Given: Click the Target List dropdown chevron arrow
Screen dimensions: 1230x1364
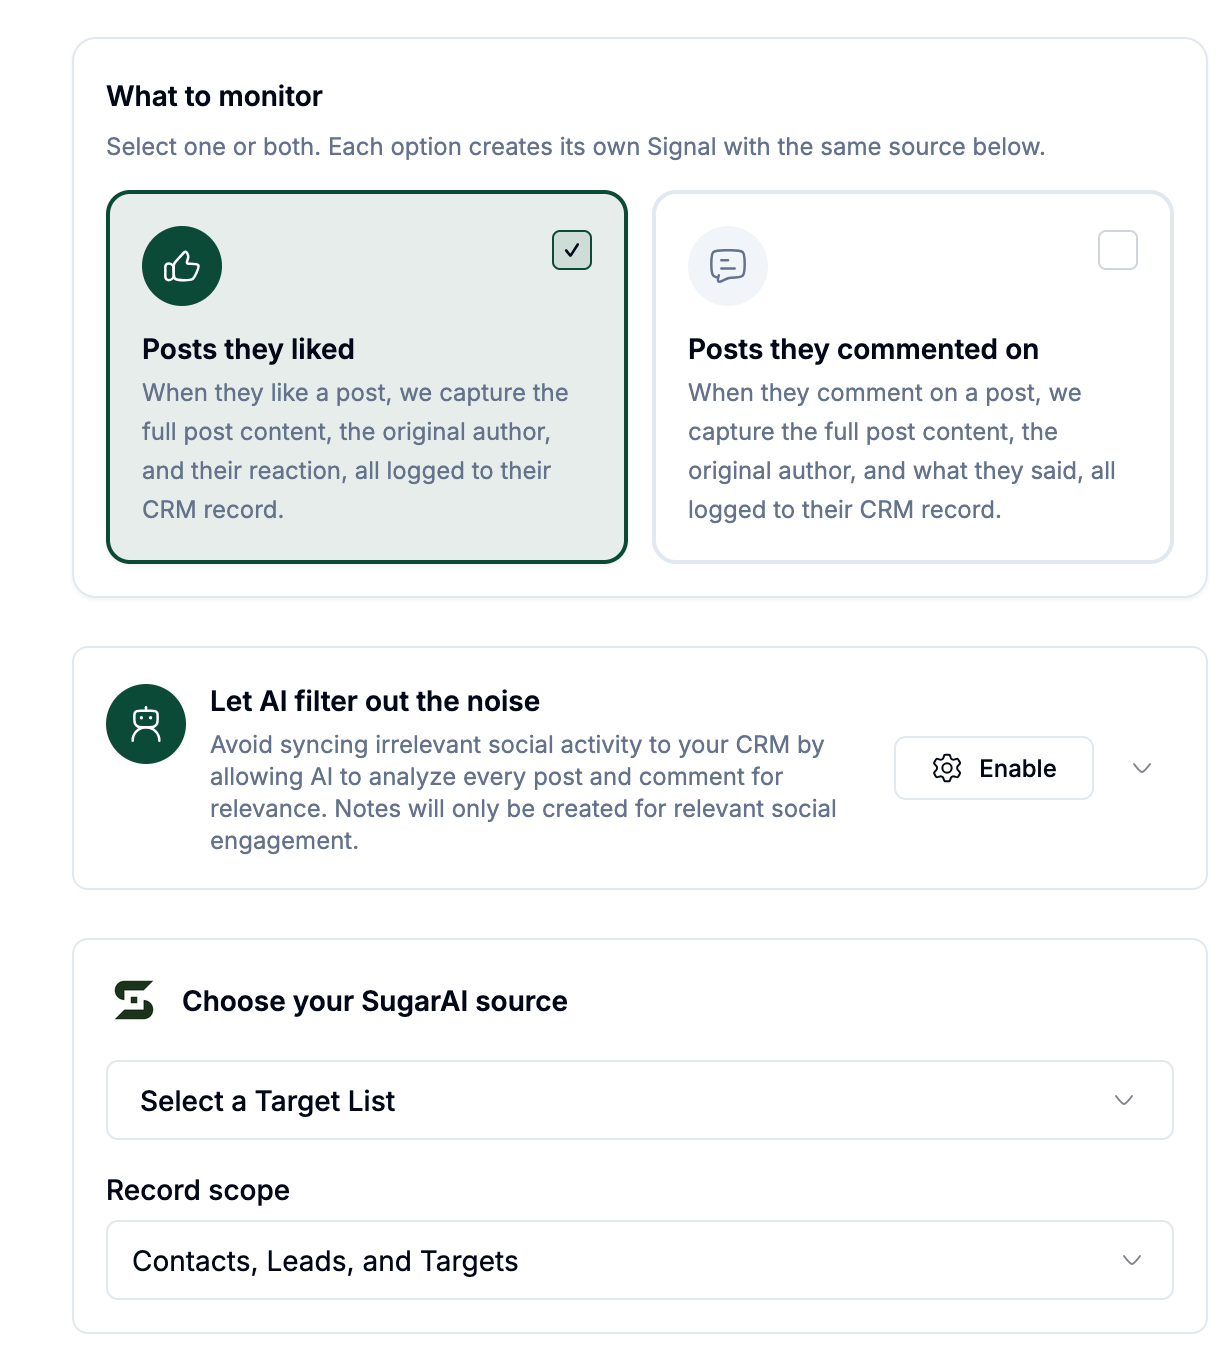Looking at the screenshot, I should [1124, 1100].
